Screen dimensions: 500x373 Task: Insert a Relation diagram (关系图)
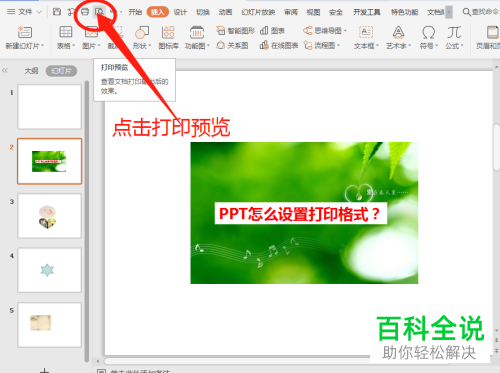click(232, 45)
